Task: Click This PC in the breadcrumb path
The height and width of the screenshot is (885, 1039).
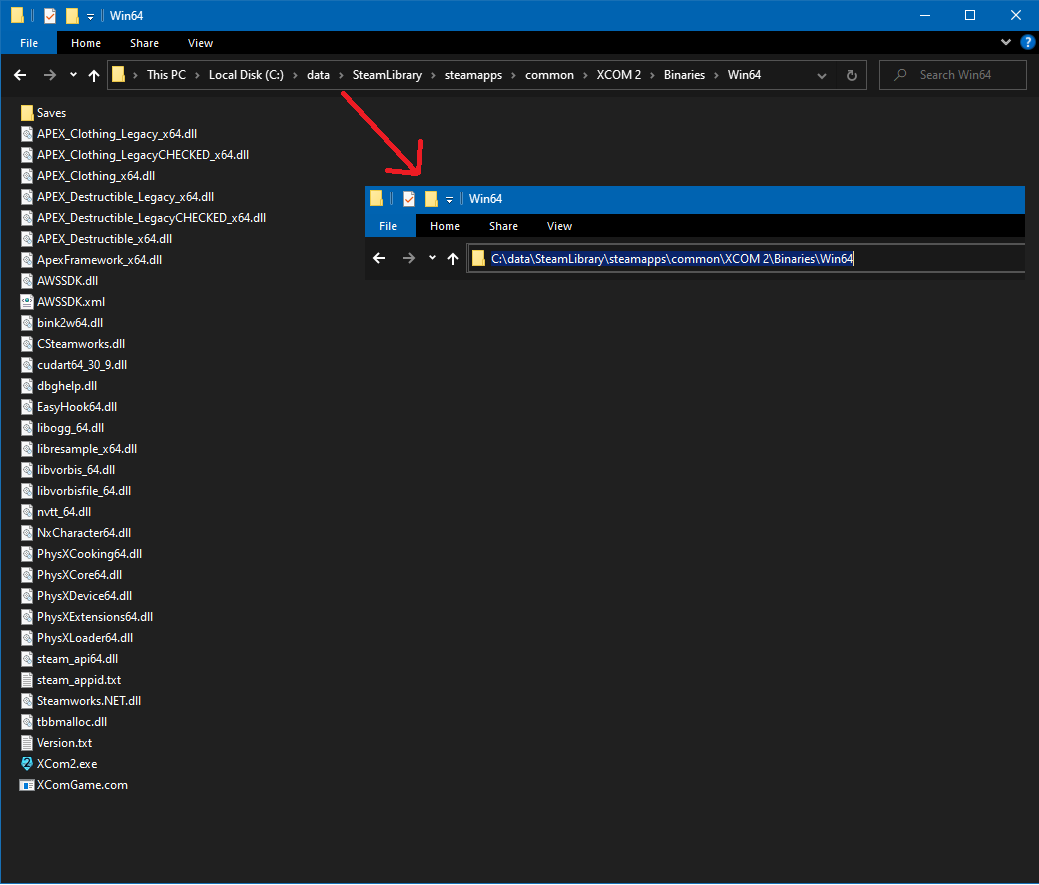Action: click(166, 75)
